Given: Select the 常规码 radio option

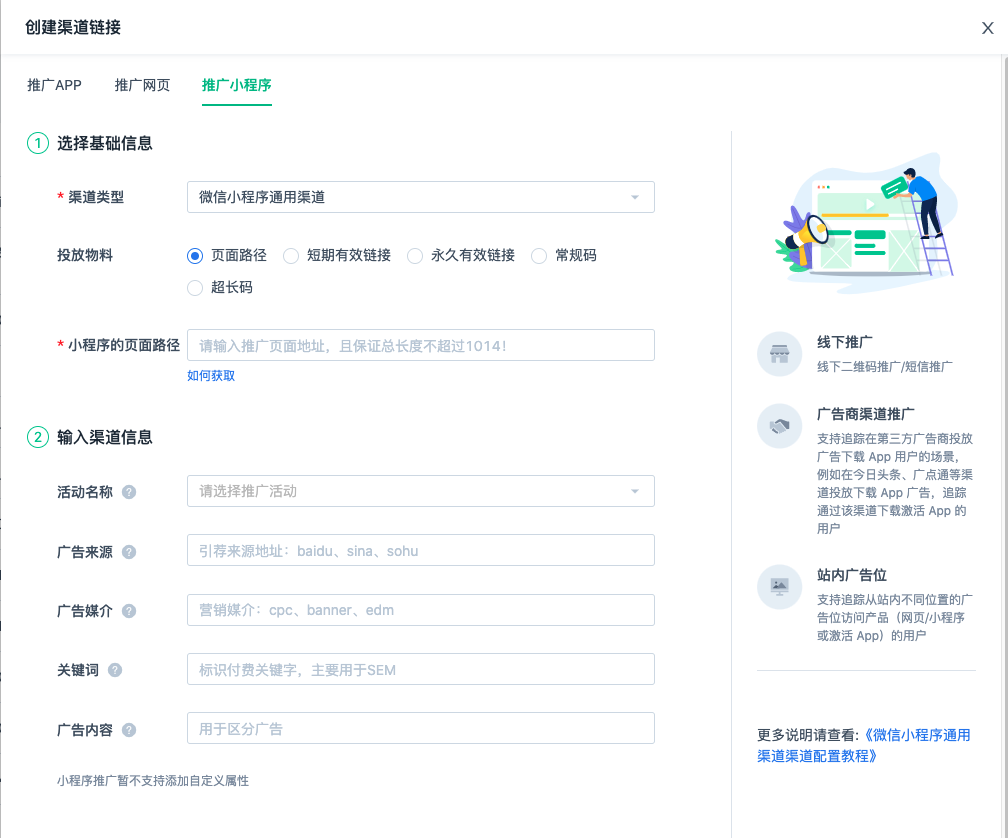Looking at the screenshot, I should point(539,256).
